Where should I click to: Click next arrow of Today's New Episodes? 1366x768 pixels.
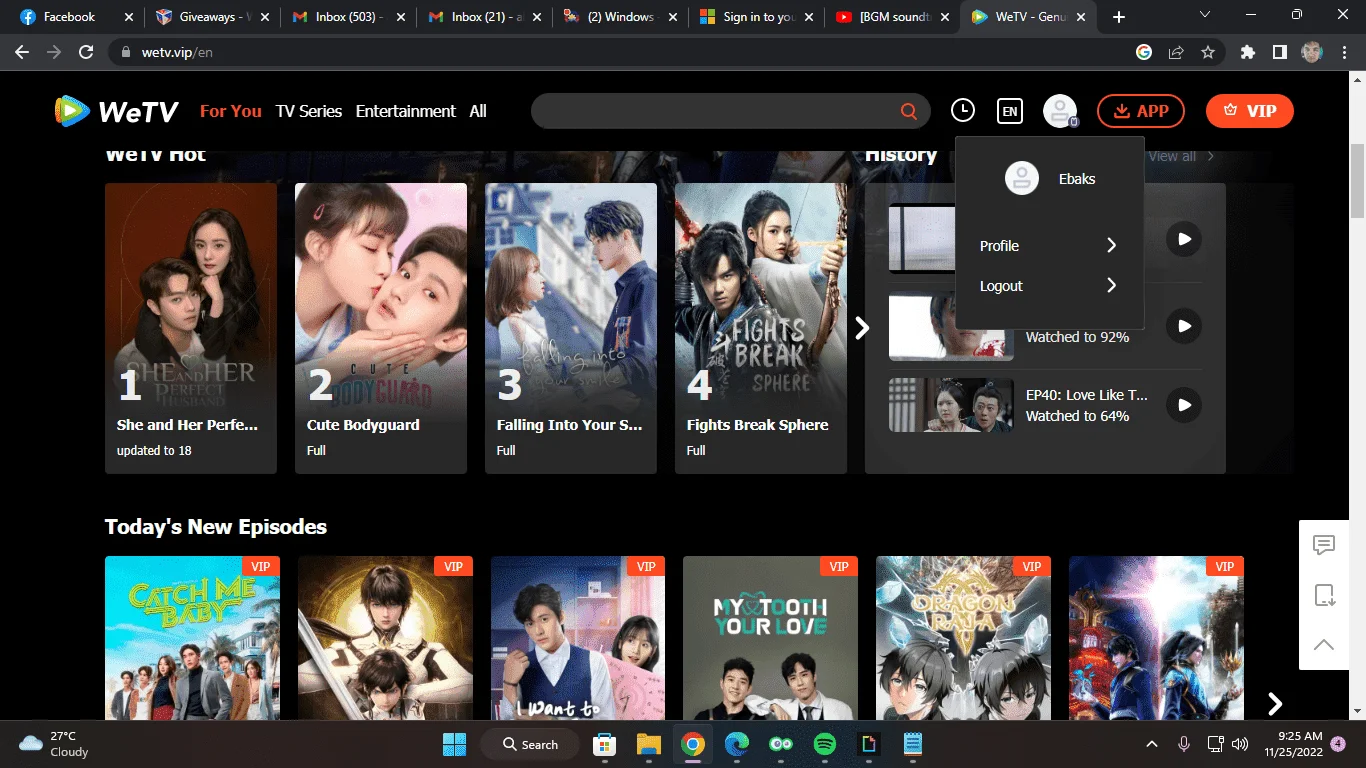[x=1275, y=704]
